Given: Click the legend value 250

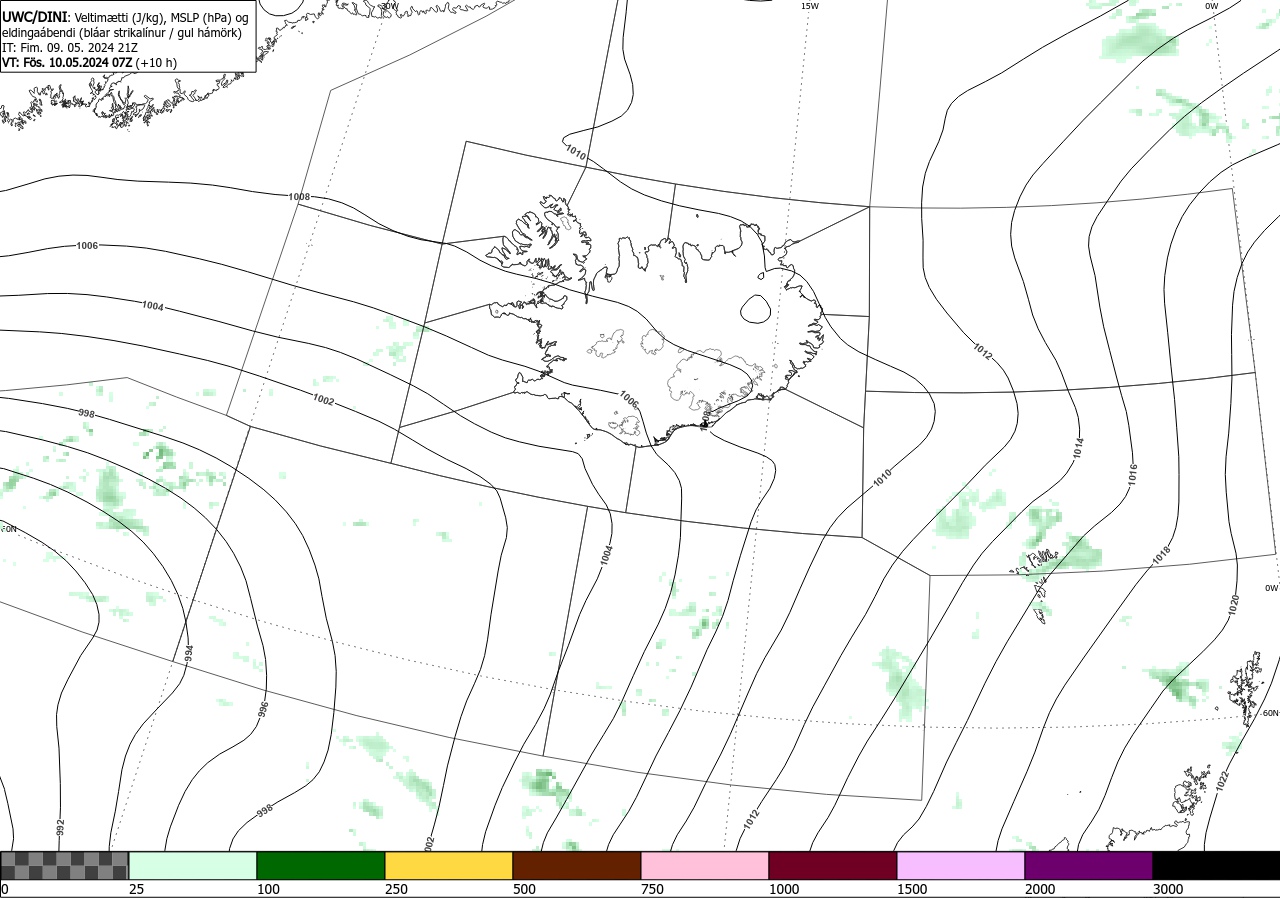Looking at the screenshot, I should click(396, 889).
